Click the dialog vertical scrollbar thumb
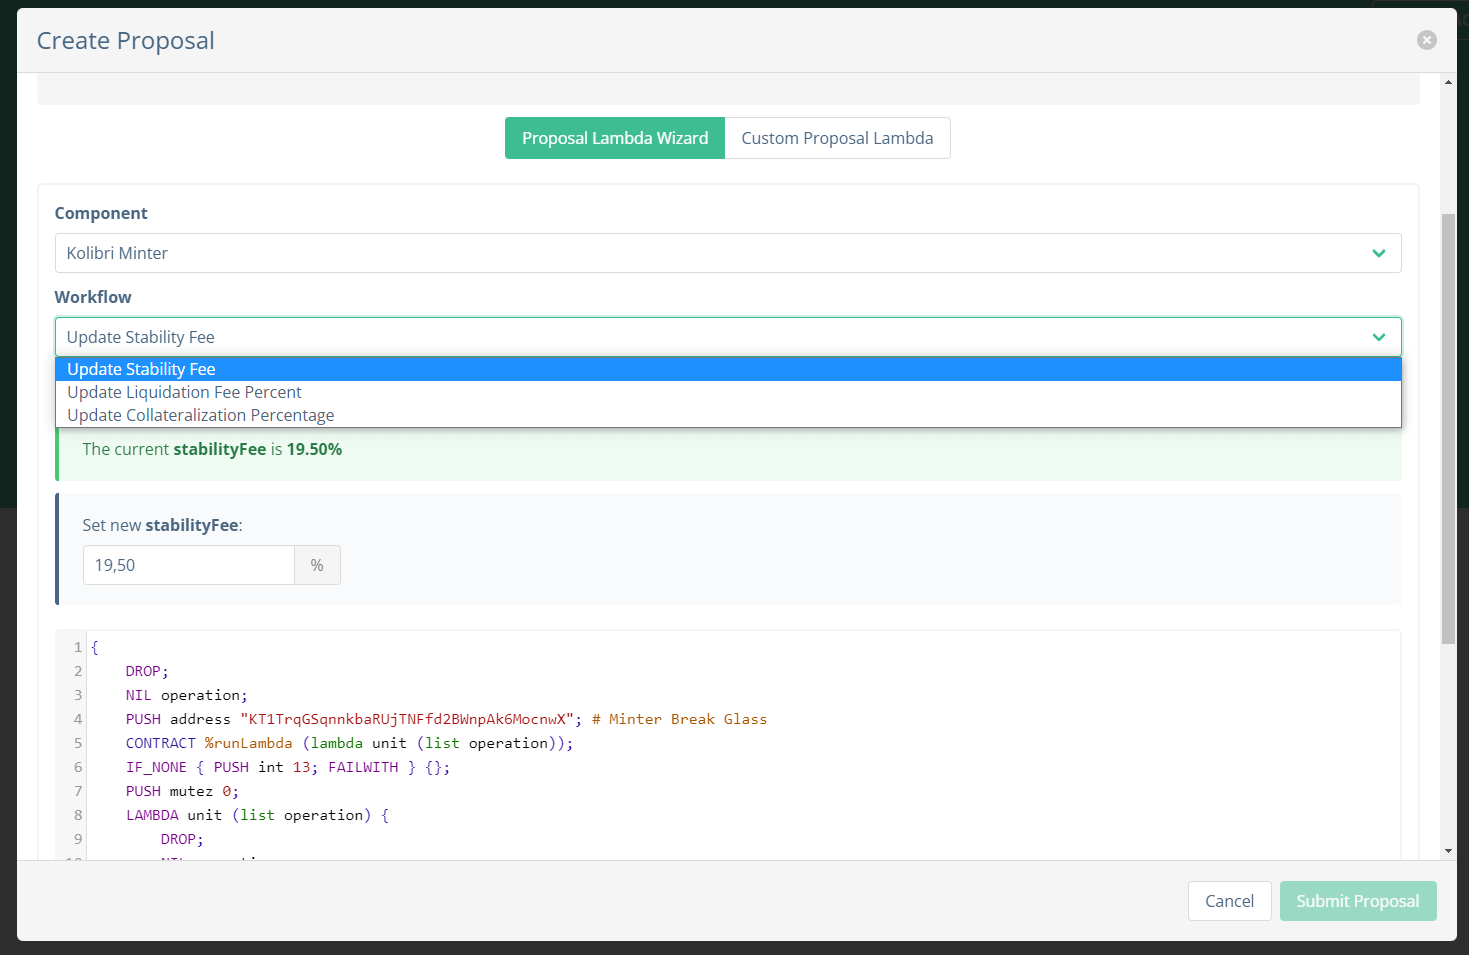The width and height of the screenshot is (1469, 955). tap(1448, 428)
